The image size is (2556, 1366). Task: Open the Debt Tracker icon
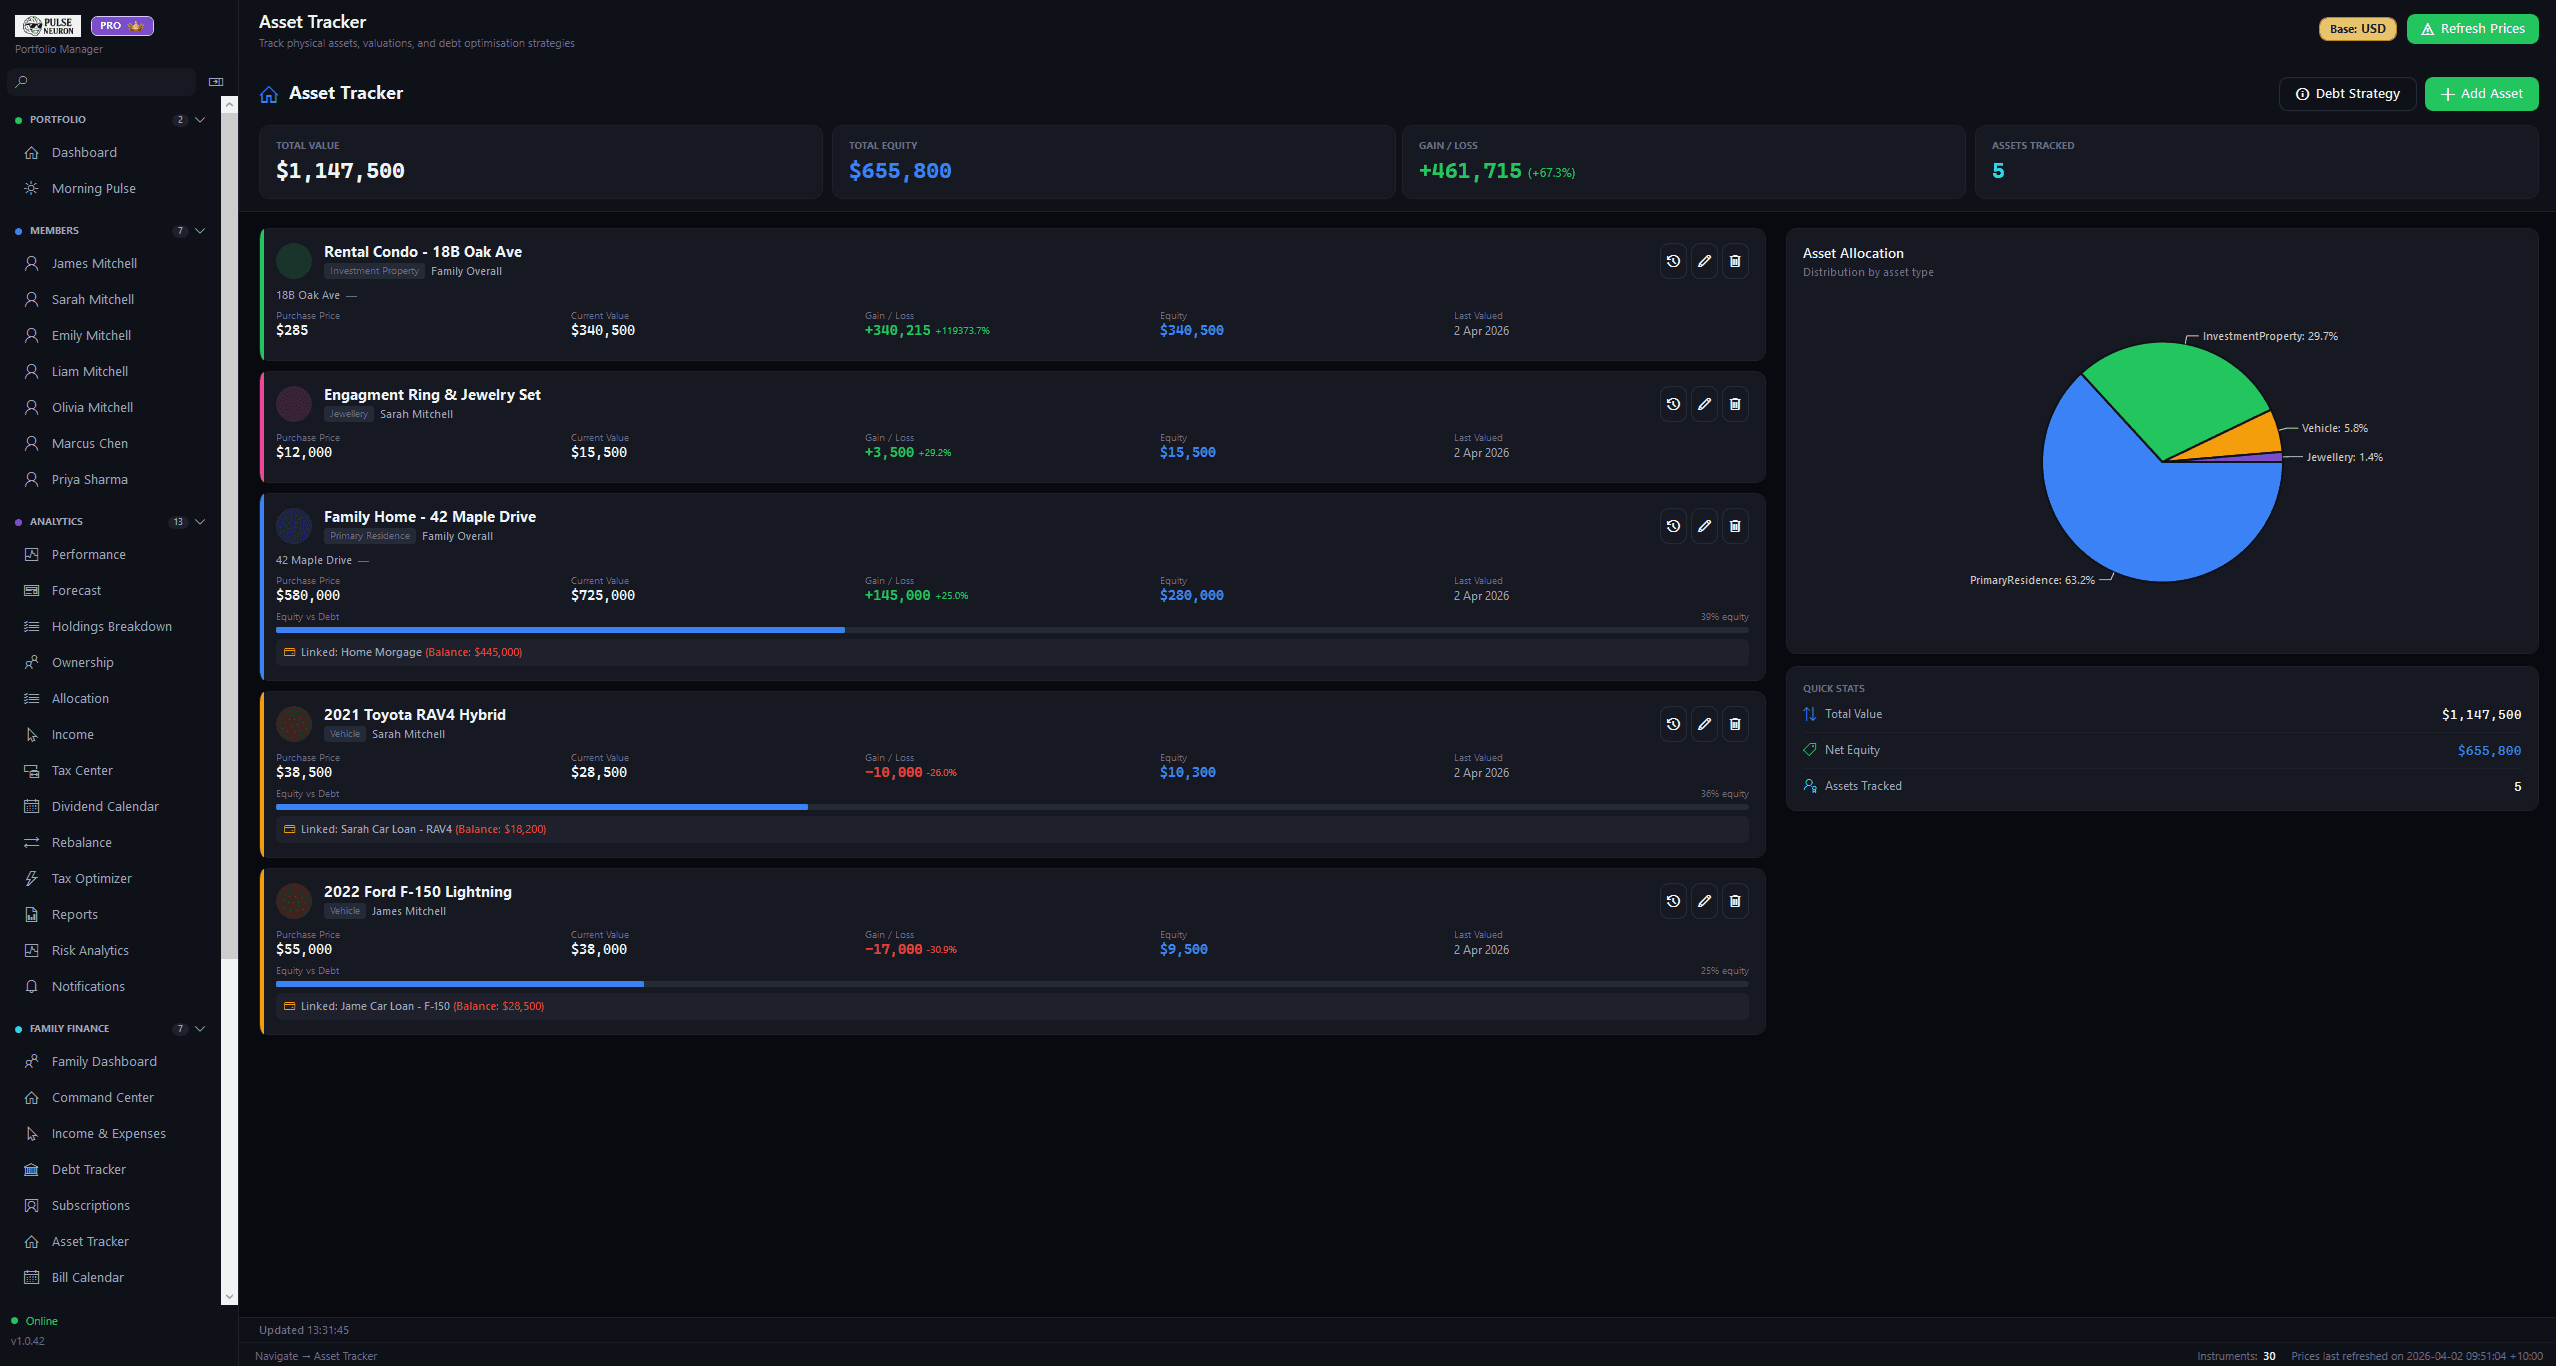pos(33,1169)
